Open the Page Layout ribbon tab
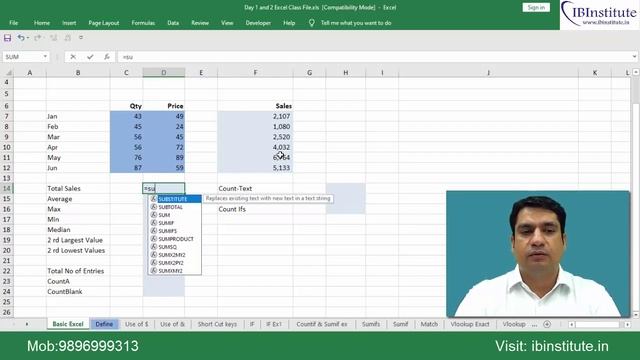 pos(104,23)
